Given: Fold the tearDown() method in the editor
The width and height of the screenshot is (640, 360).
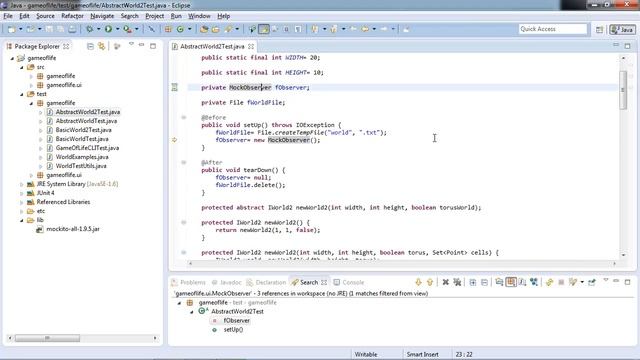Looking at the screenshot, I should (x=184, y=162).
